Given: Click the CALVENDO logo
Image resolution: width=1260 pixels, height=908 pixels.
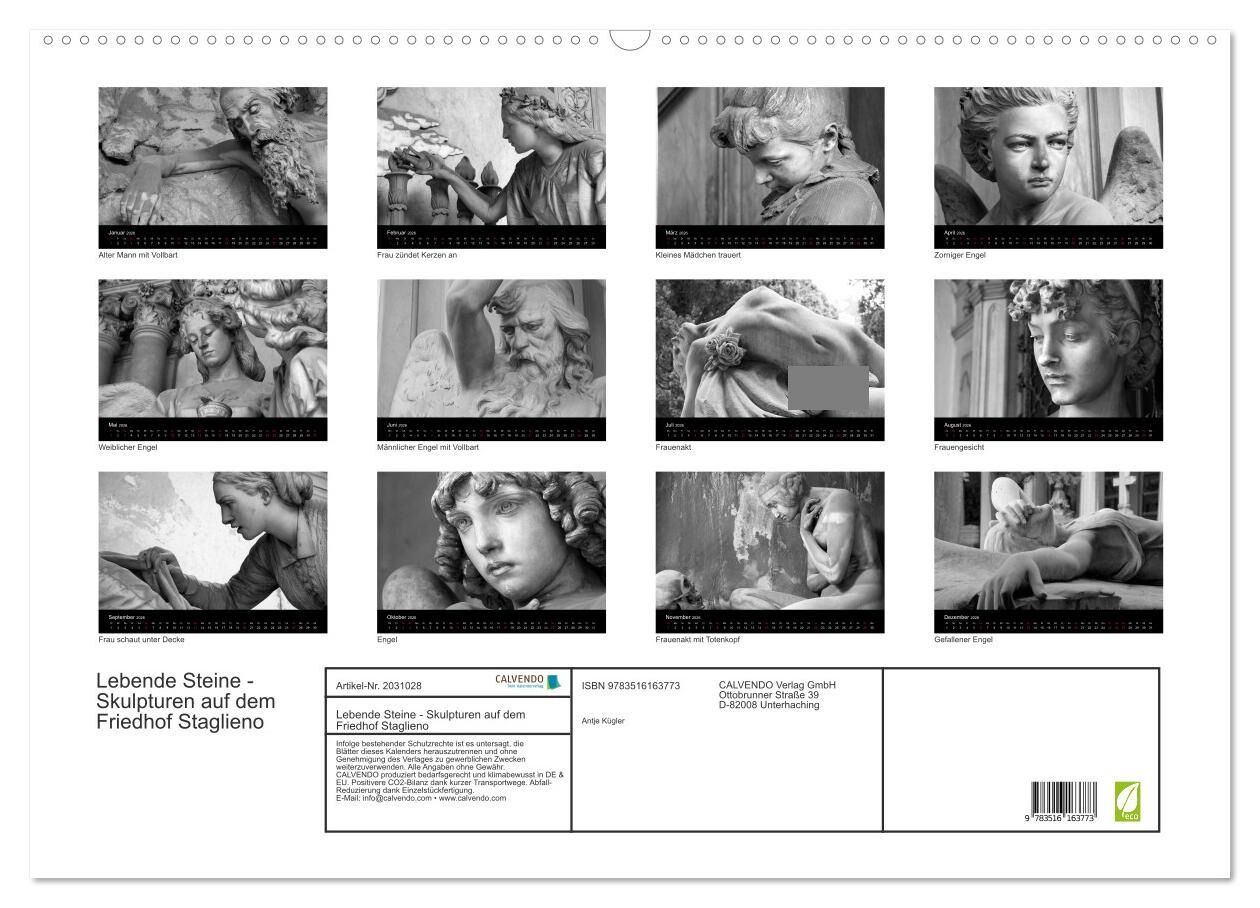Looking at the screenshot, I should pos(528,682).
